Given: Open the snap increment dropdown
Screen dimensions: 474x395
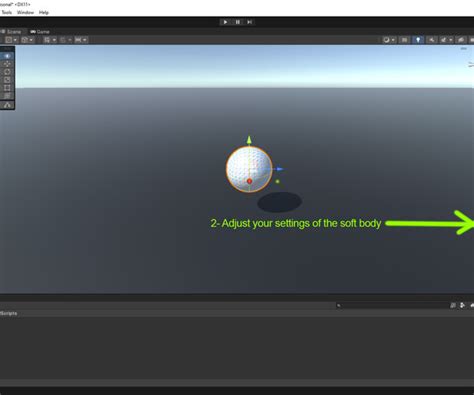Looking at the screenshot, I should (81, 40).
